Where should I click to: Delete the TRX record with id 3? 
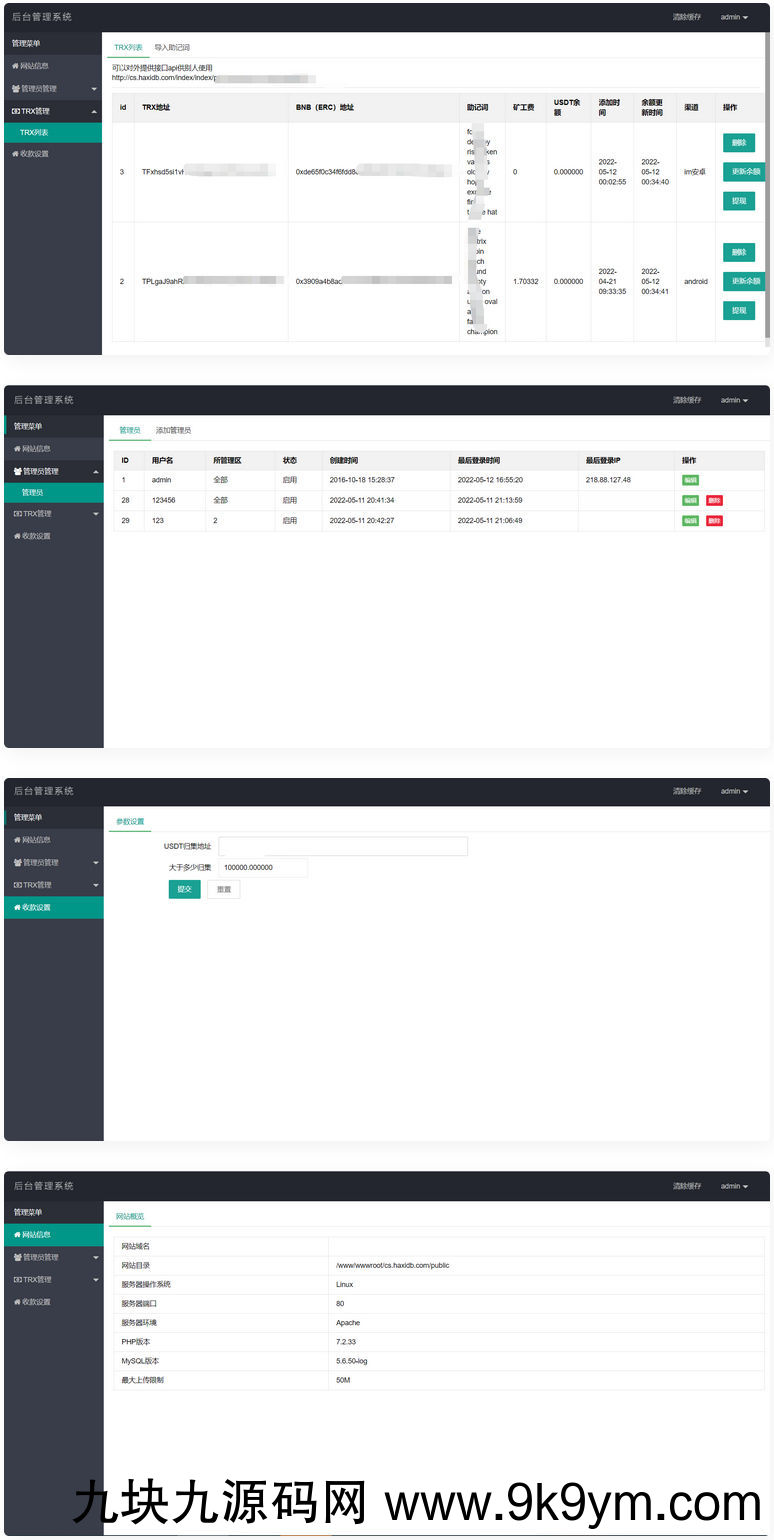point(739,143)
